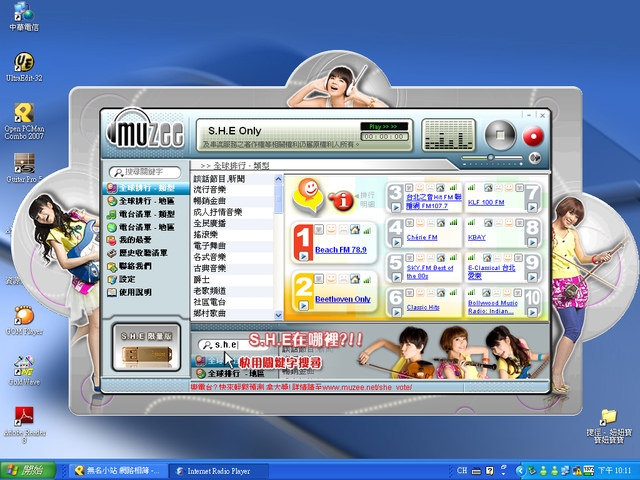Screen dimensions: 640x480
Task: Click the equalizer spectrum display
Action: coord(448,134)
